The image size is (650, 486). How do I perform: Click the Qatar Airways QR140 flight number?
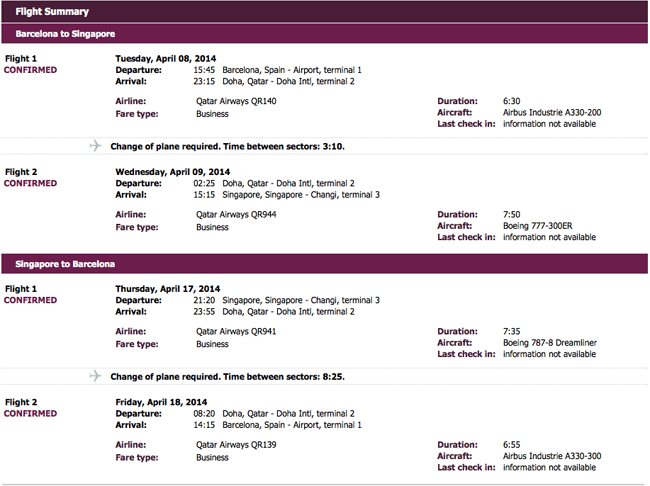(x=235, y=101)
